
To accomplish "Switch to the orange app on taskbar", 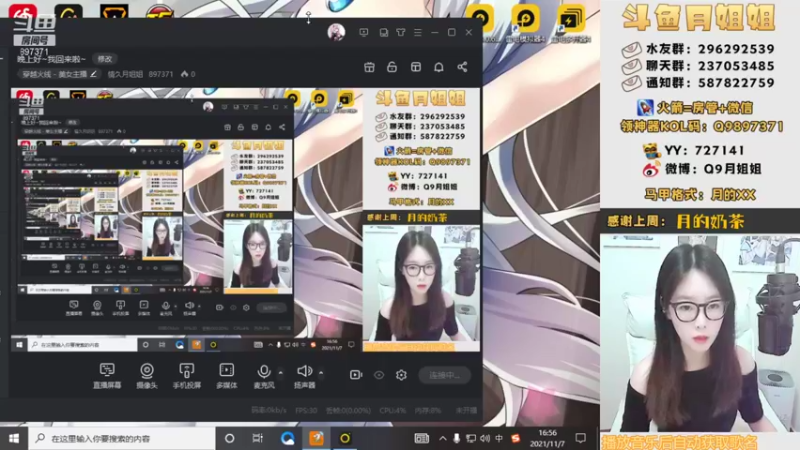I will [x=316, y=438].
